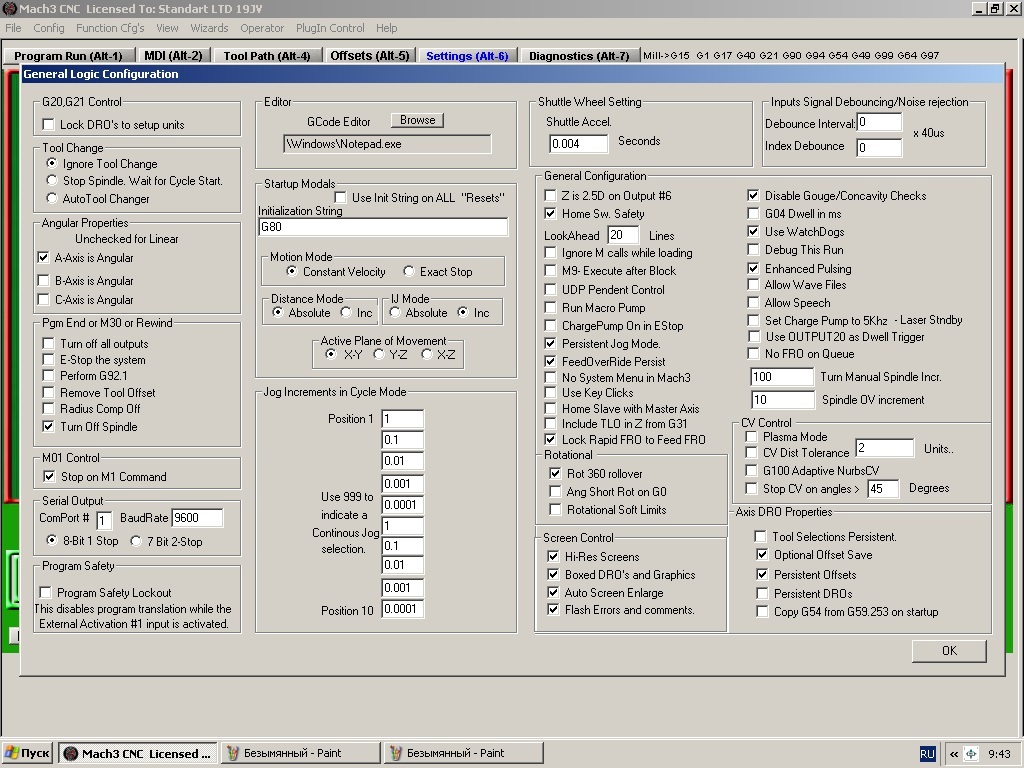Open the Config menu

(49, 28)
